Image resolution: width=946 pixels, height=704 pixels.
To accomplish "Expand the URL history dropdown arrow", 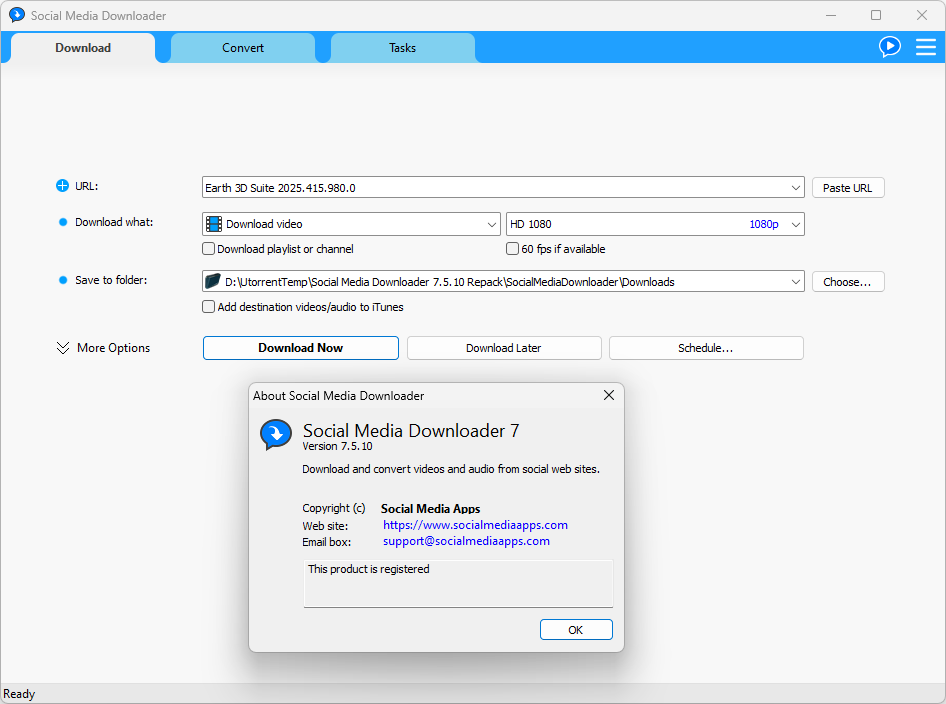I will [795, 188].
